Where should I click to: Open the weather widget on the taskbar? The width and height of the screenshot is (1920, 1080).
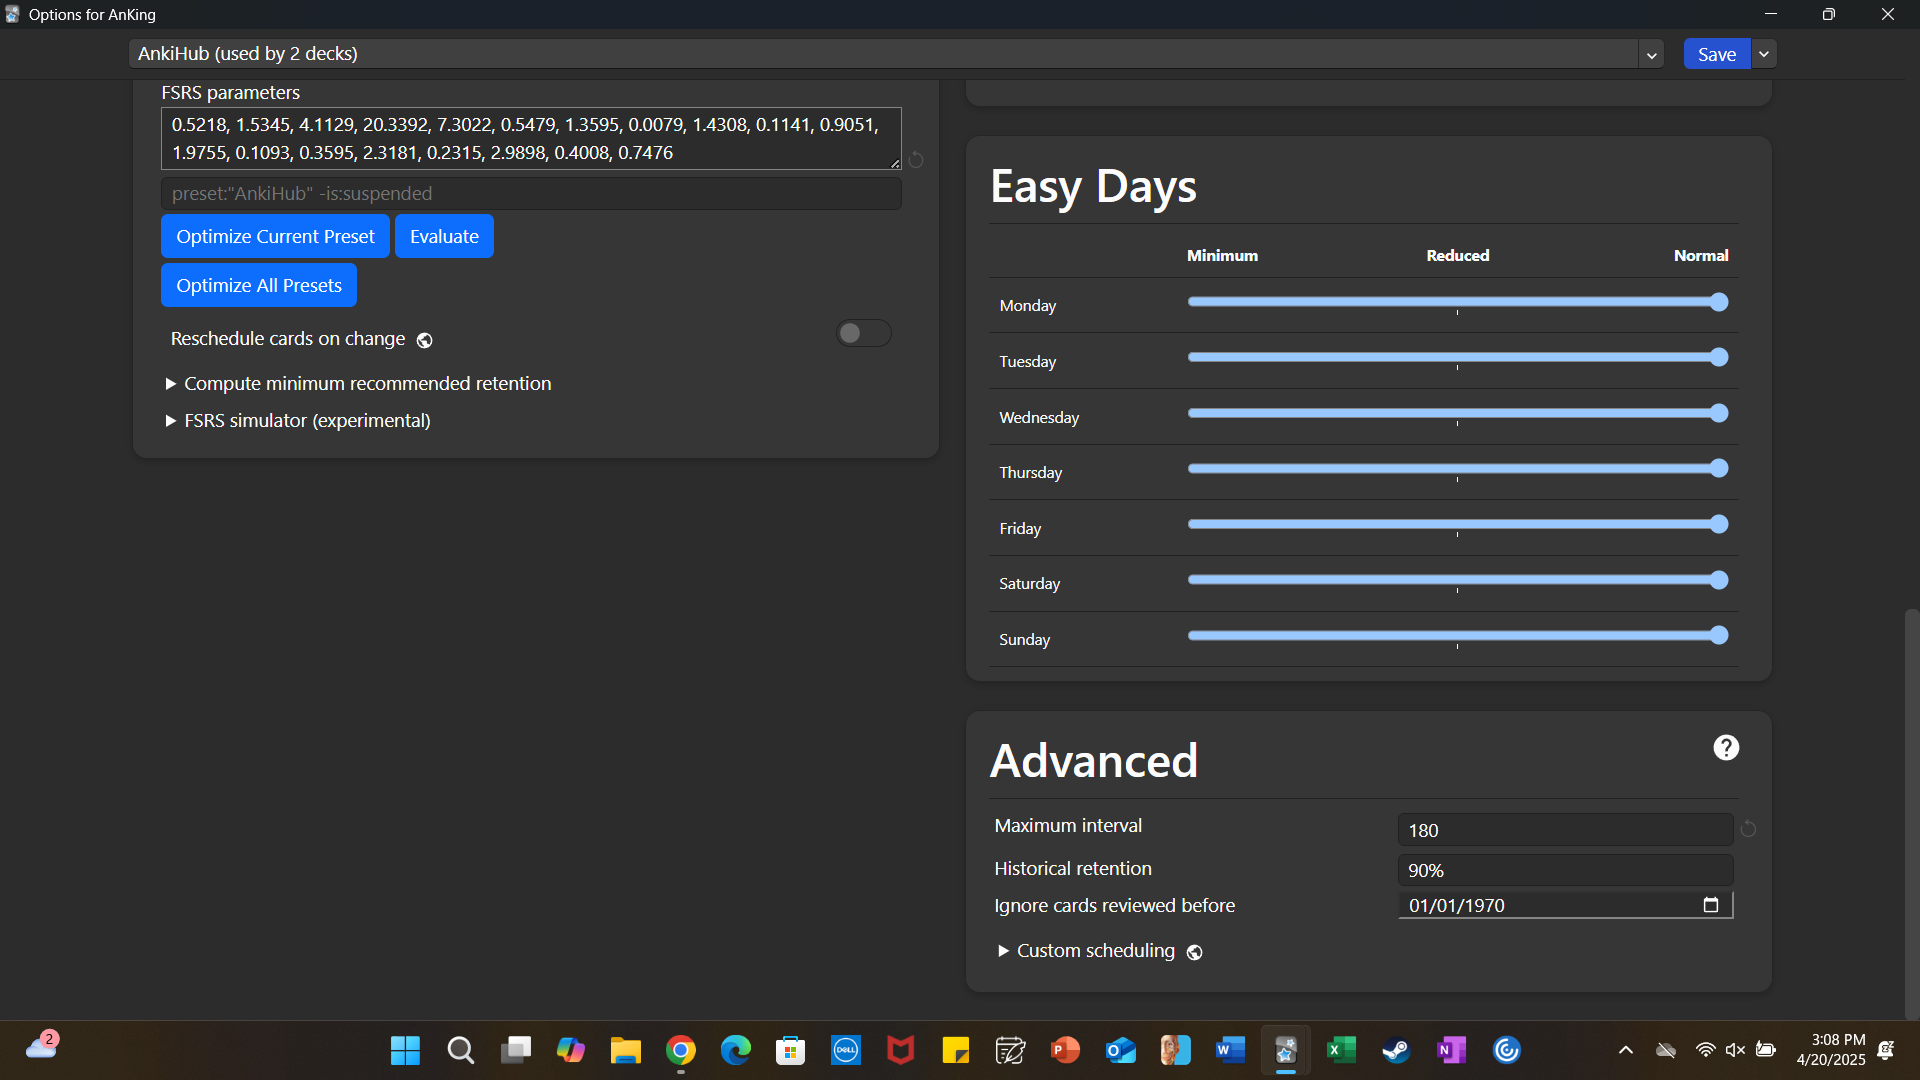coord(42,1047)
